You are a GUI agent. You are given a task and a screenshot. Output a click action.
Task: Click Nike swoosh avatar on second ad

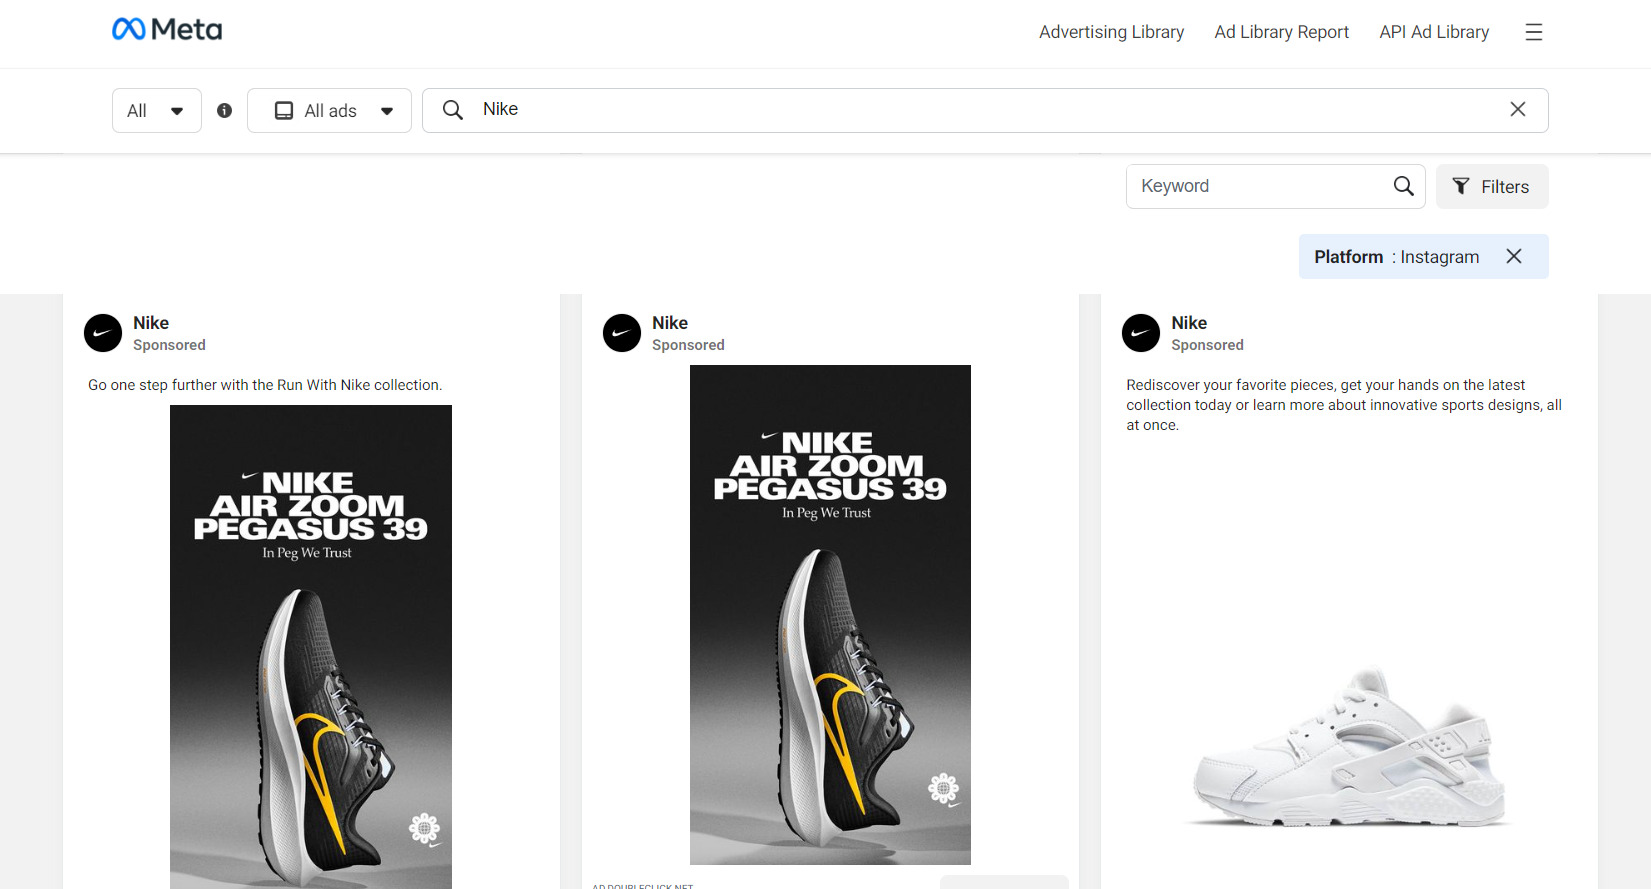point(622,333)
